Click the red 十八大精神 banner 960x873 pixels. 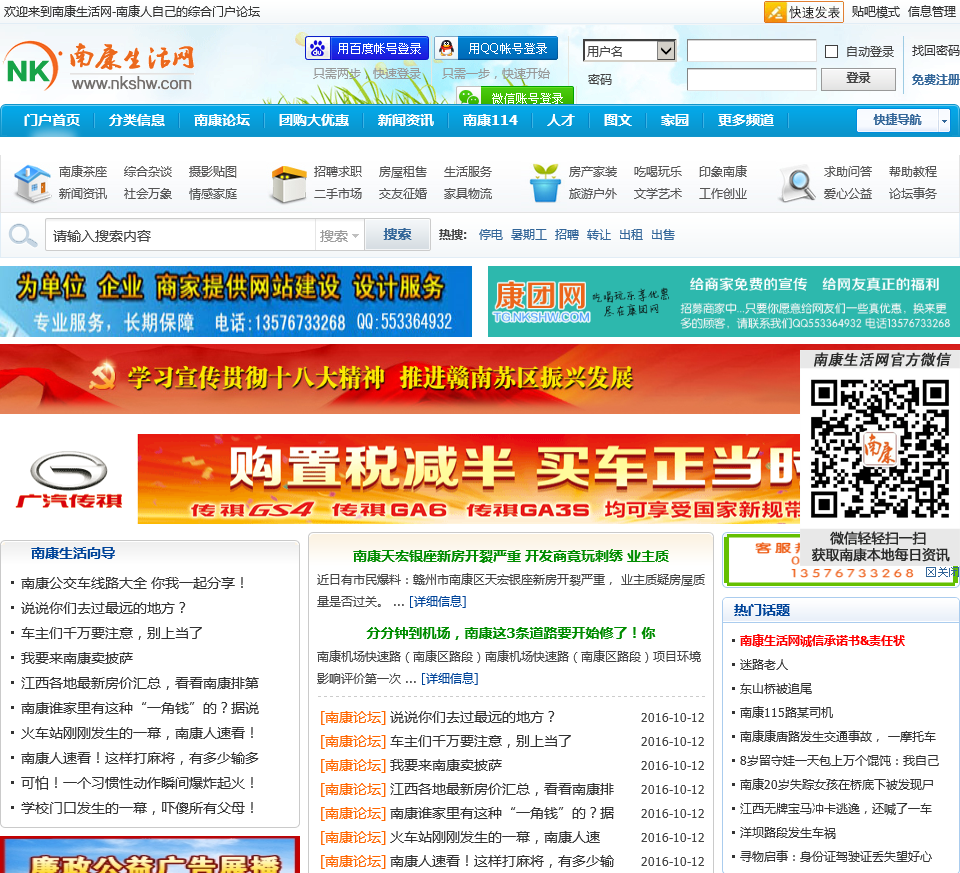(x=400, y=379)
